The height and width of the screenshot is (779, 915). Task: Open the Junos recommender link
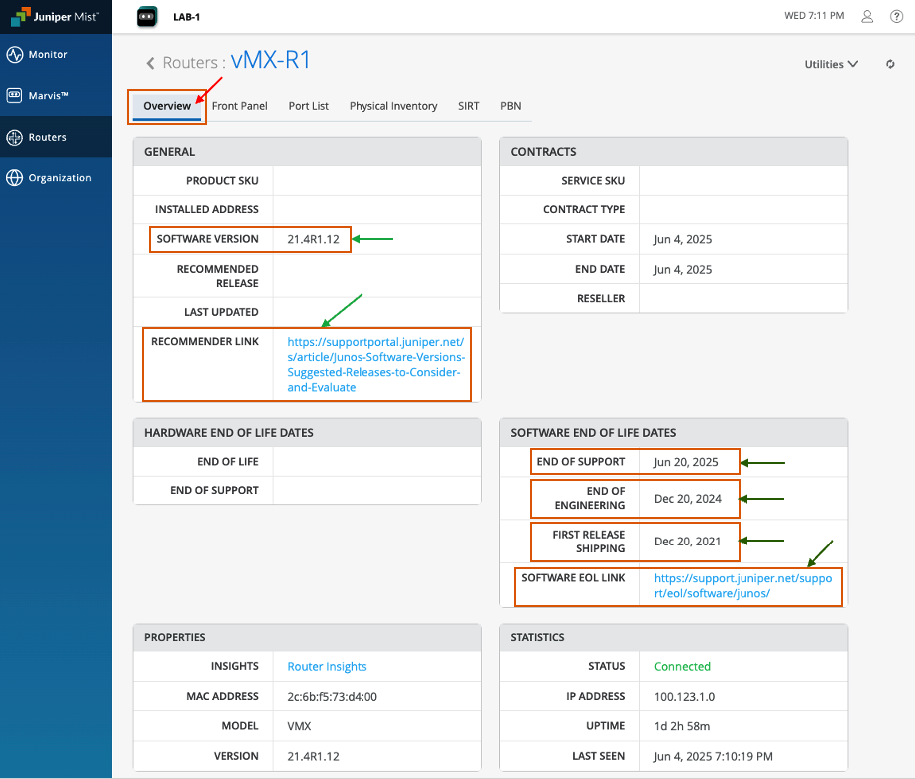click(x=375, y=364)
